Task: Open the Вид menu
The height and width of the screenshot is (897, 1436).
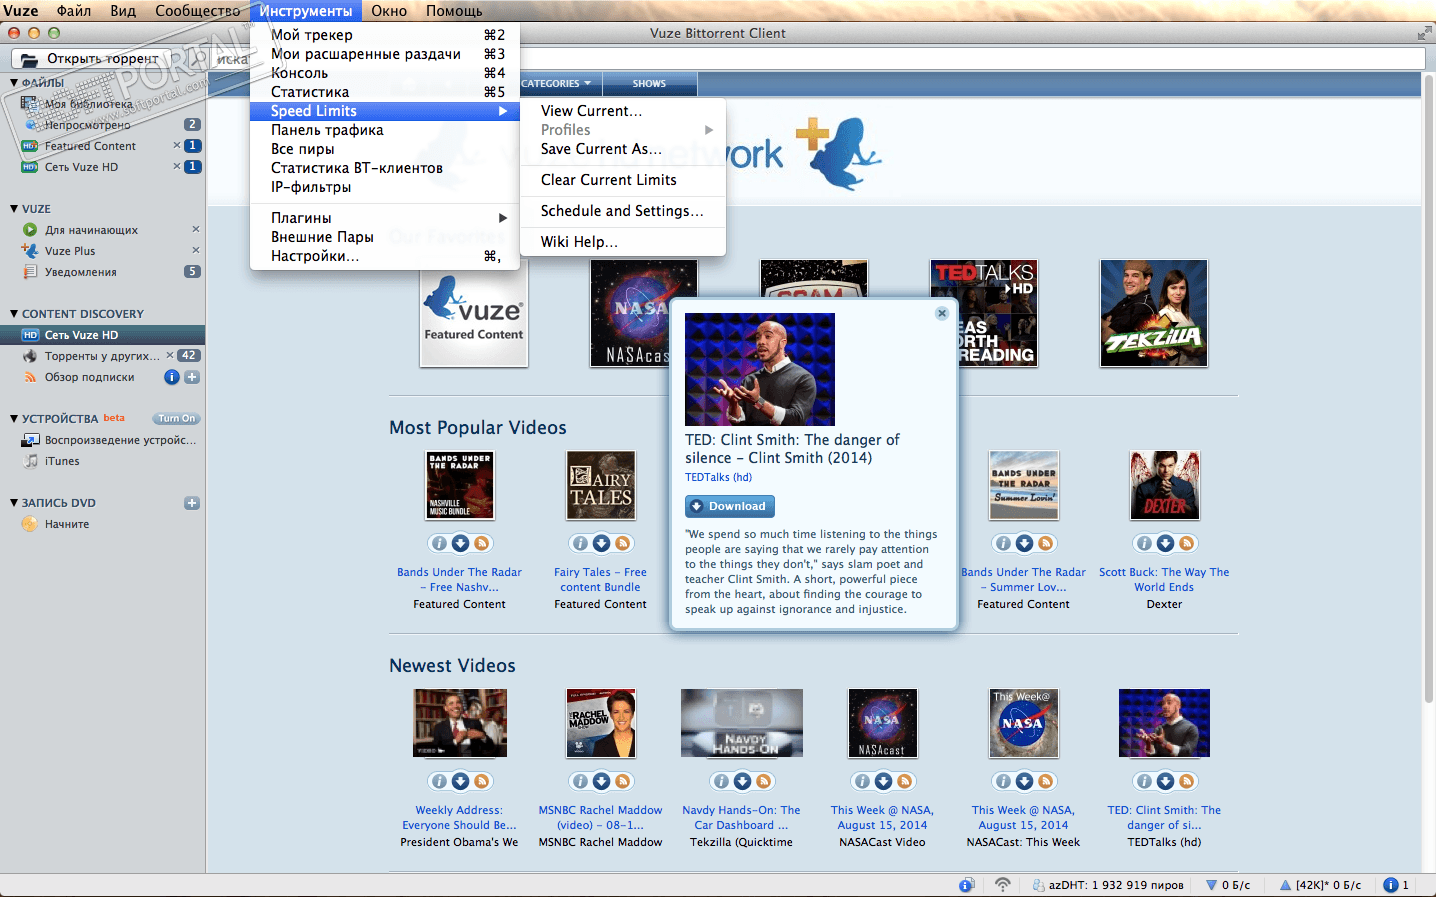Action: click(123, 11)
